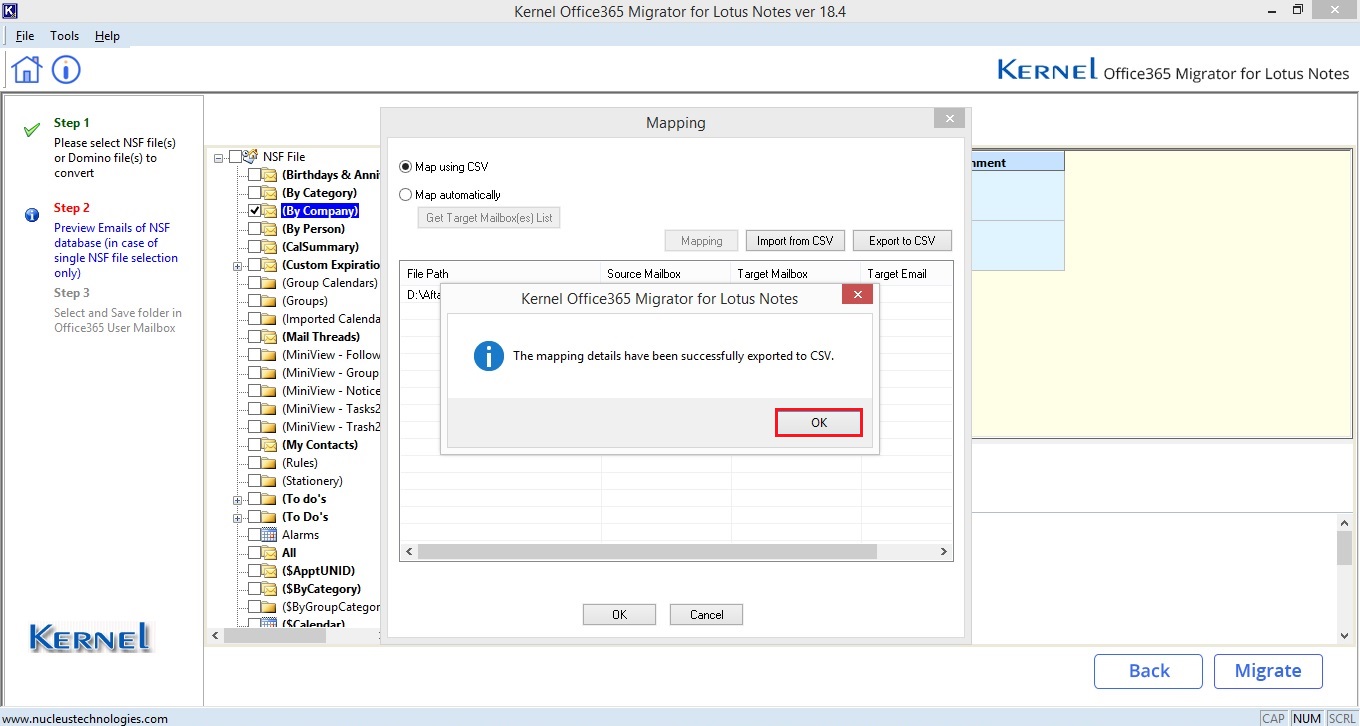Click Get Target Mailbox(es) List button
Image resolution: width=1360 pixels, height=726 pixels.
489,218
